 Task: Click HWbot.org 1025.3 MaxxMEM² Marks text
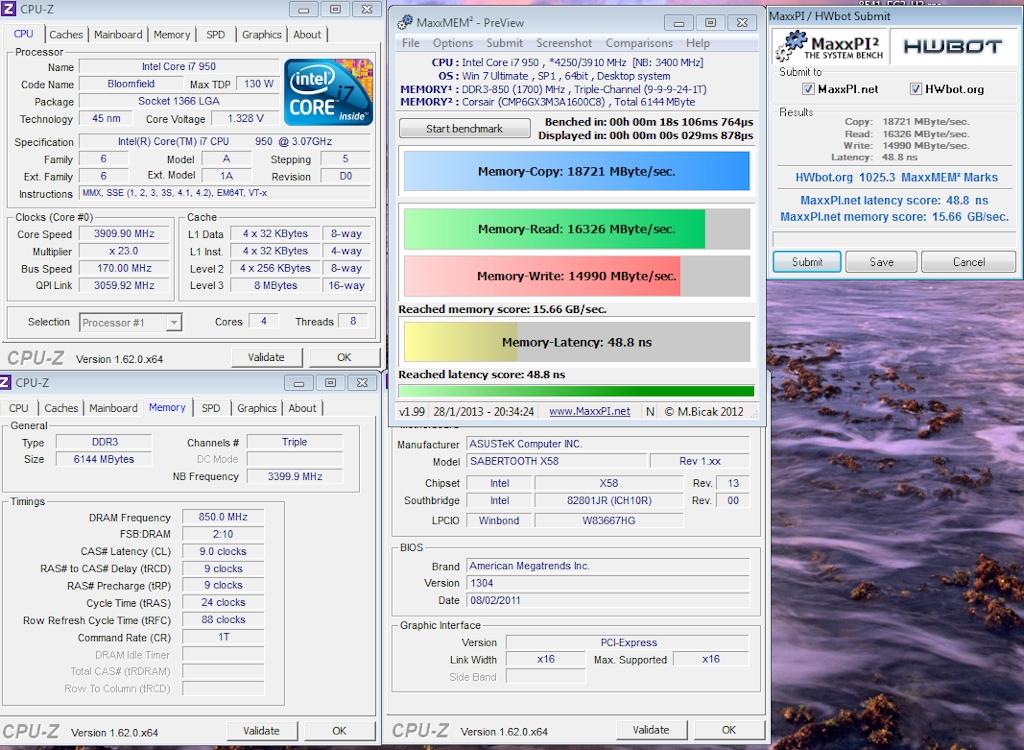click(896, 177)
